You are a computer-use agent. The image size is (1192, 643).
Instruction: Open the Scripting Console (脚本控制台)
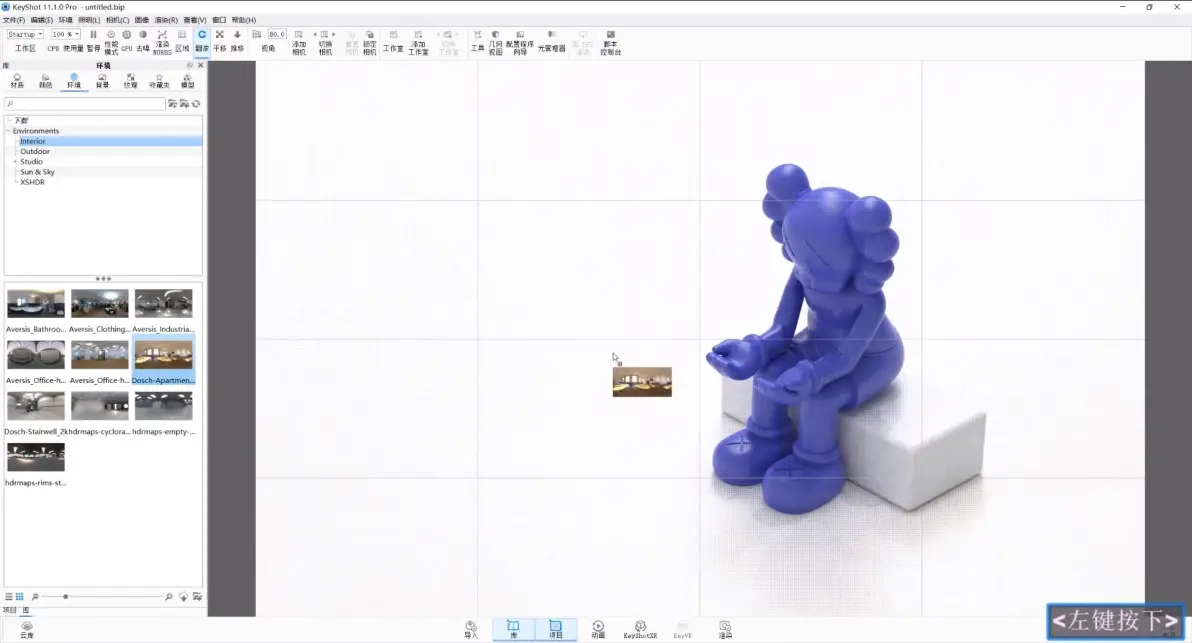610,42
